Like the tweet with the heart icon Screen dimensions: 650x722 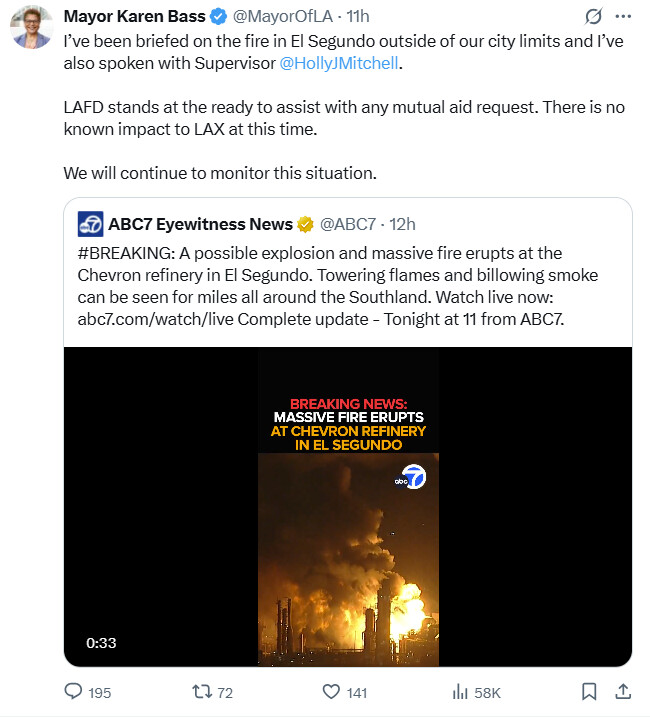tap(332, 691)
